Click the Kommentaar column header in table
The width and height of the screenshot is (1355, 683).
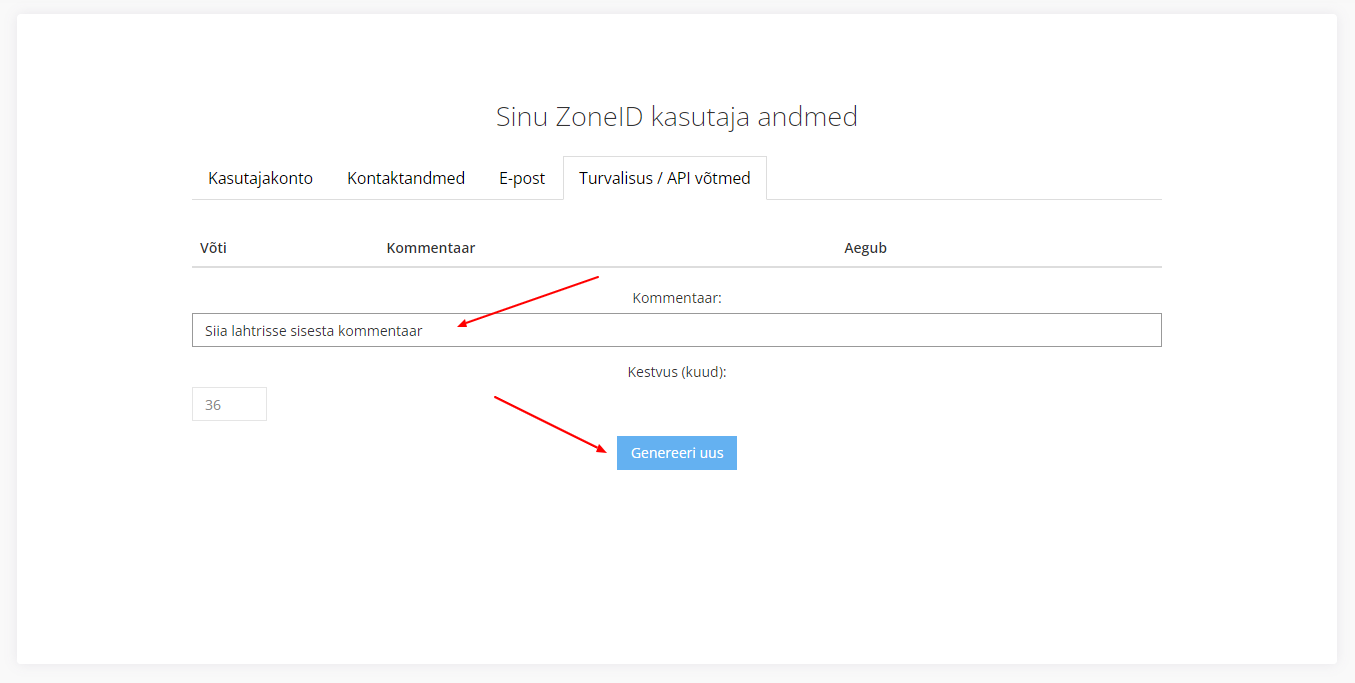430,248
